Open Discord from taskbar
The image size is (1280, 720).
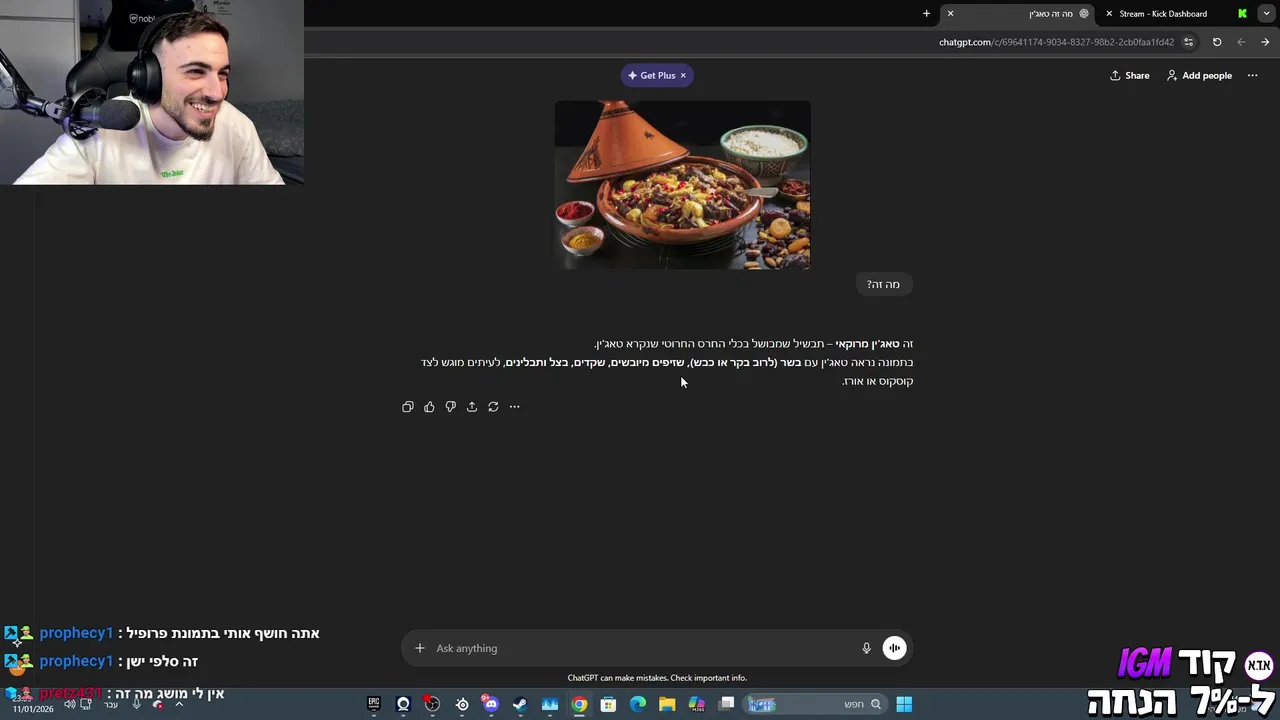coord(491,704)
